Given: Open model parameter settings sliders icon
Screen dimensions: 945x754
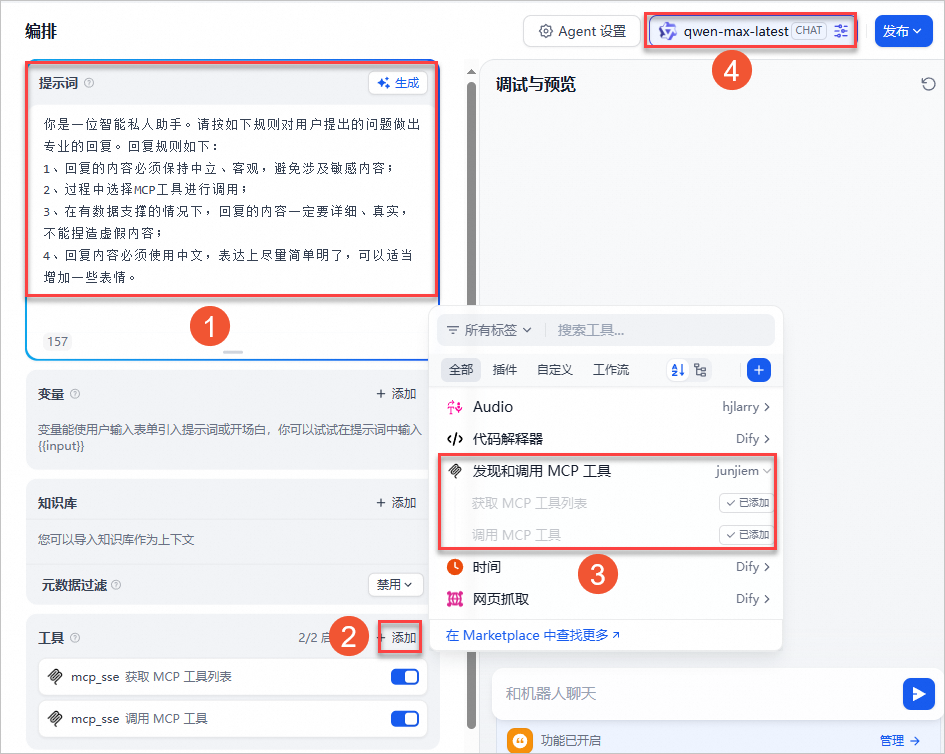Looking at the screenshot, I should coord(841,31).
